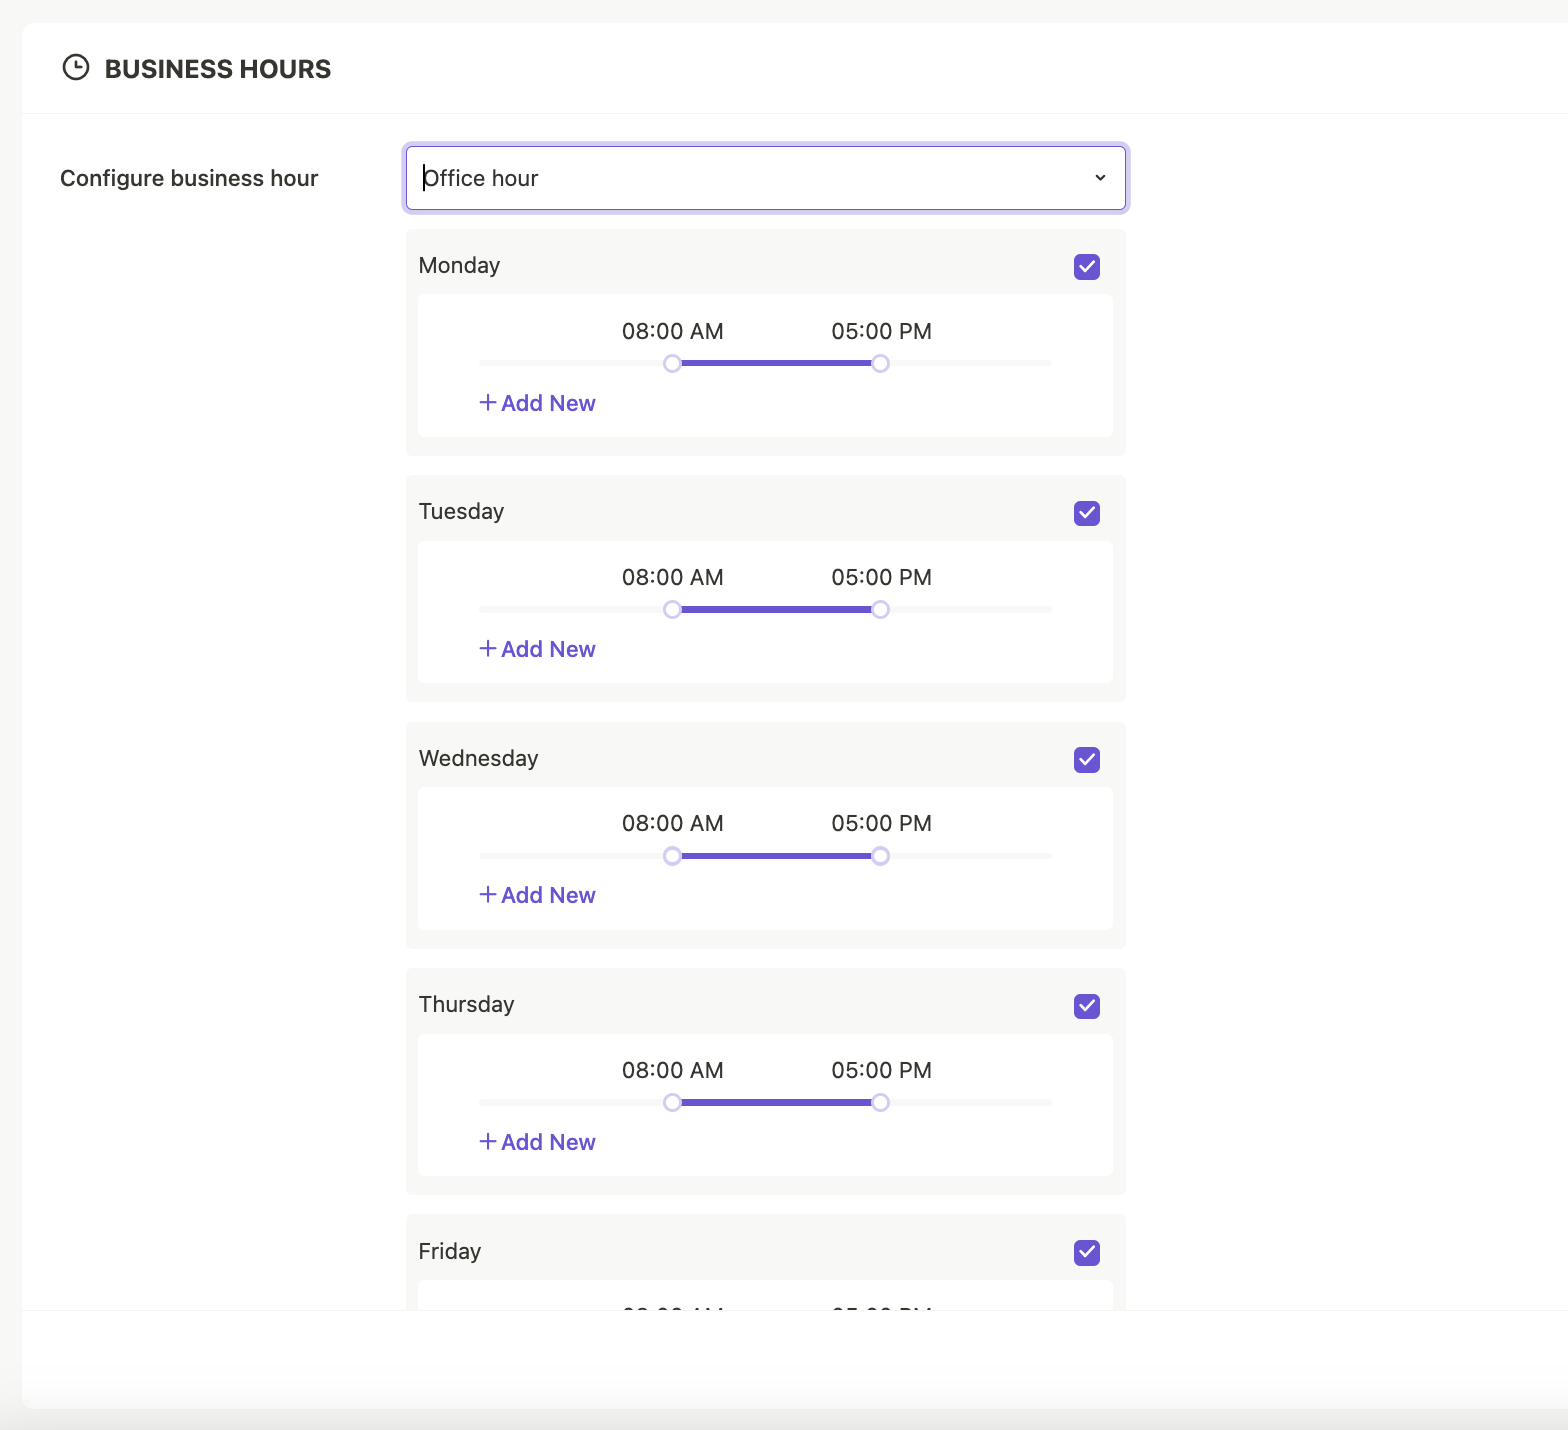
Task: Disable Wednesday business hours checkbox
Action: [x=1087, y=760]
